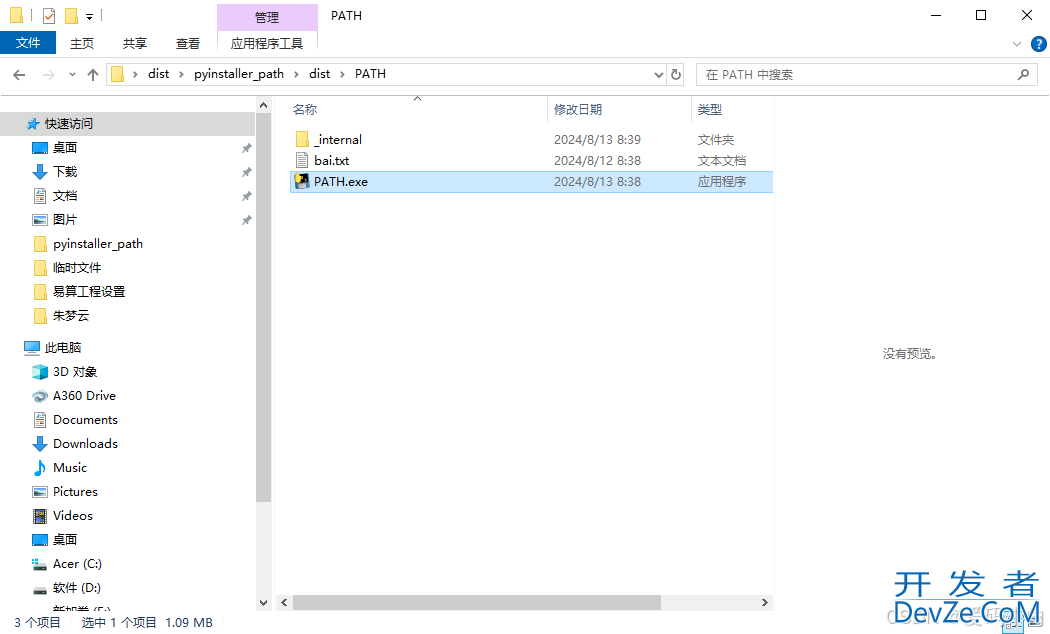Image resolution: width=1050 pixels, height=634 pixels.
Task: Open the 应用程序工具 tab
Action: point(267,44)
